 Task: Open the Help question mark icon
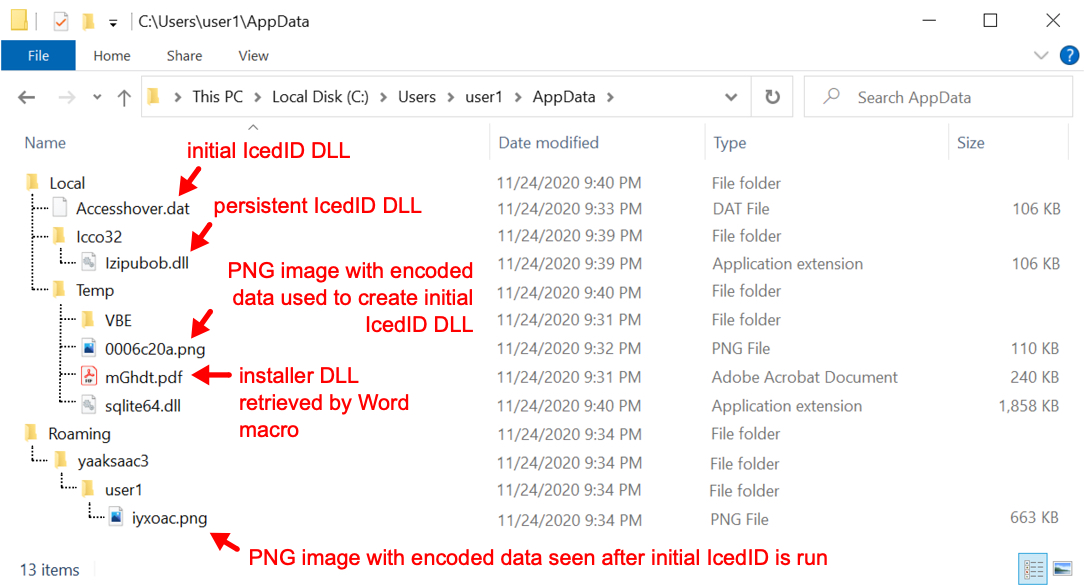pos(1069,55)
